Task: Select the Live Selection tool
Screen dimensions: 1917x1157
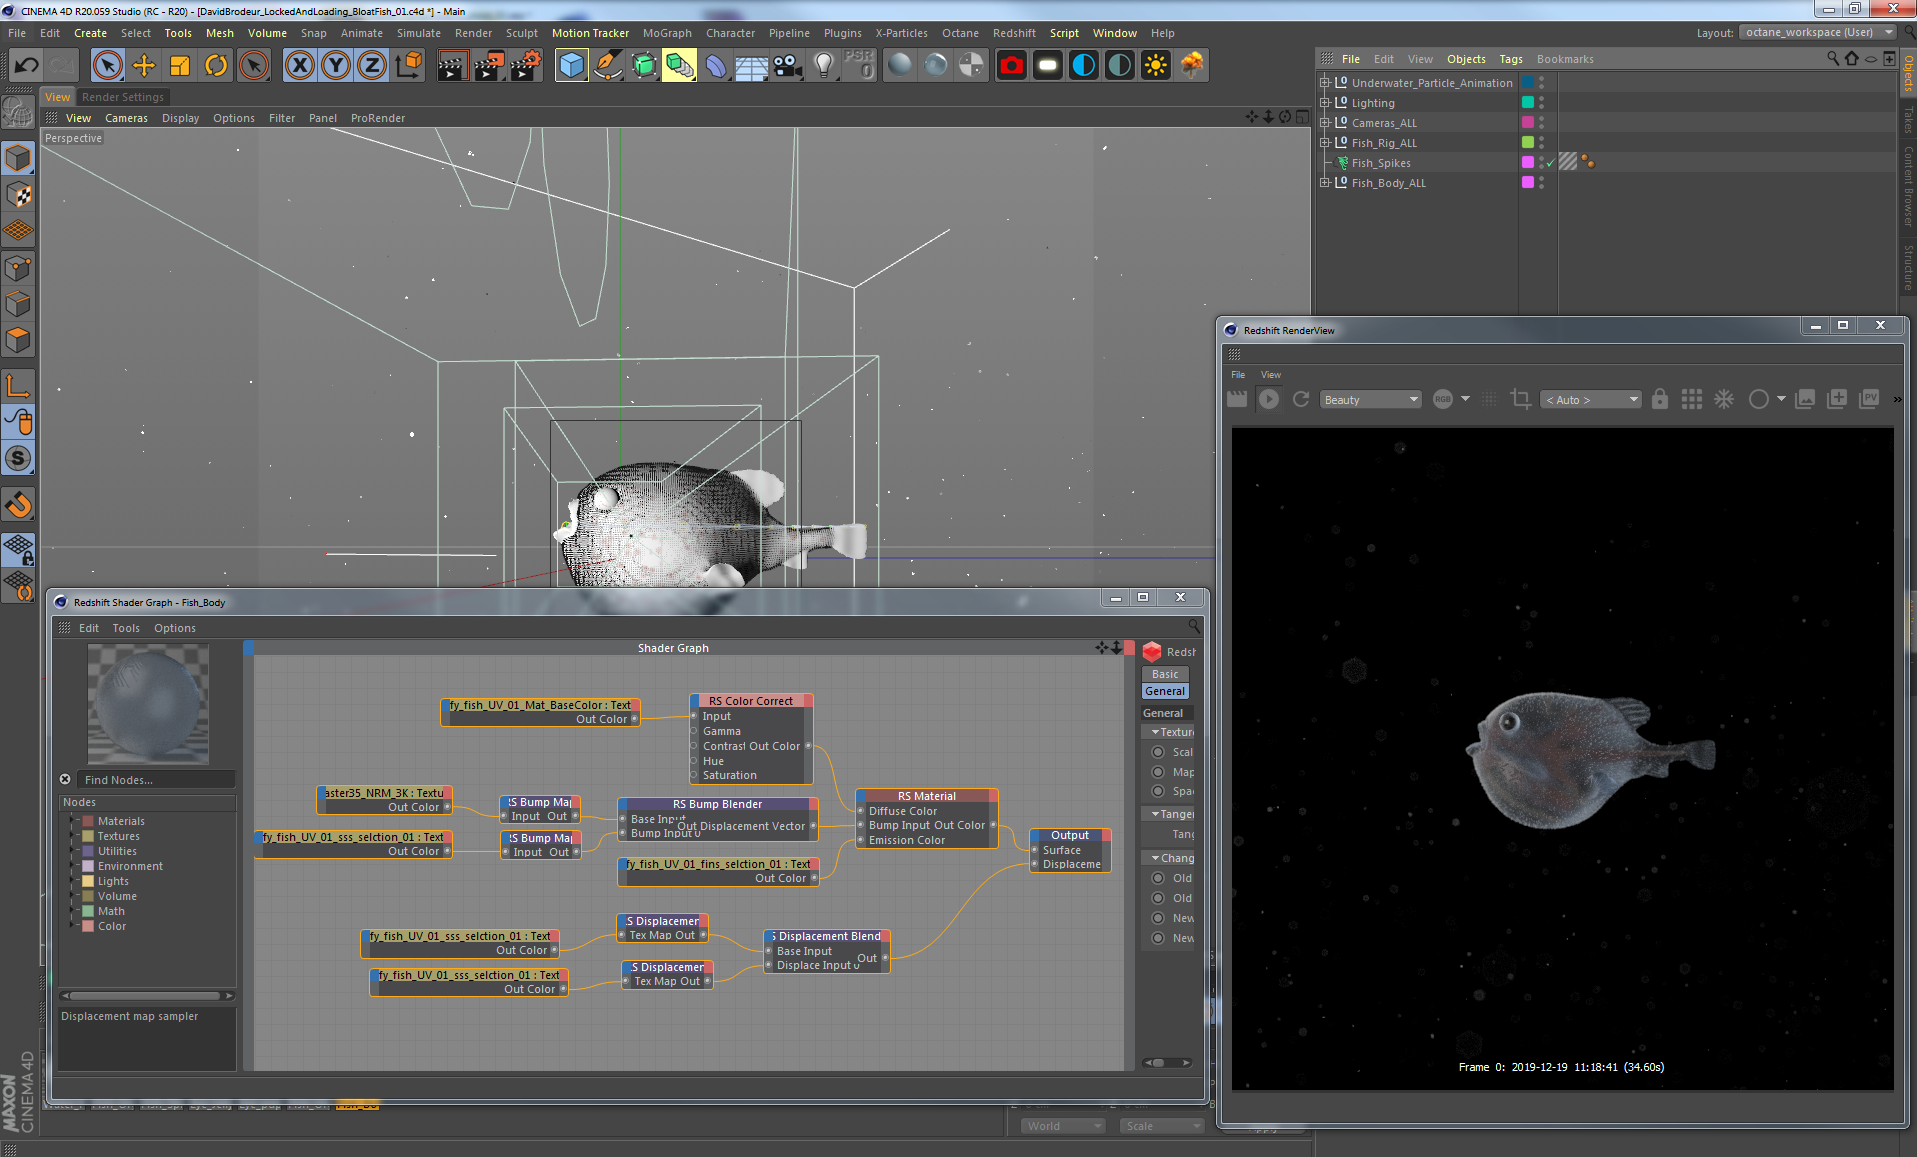Action: (x=107, y=64)
